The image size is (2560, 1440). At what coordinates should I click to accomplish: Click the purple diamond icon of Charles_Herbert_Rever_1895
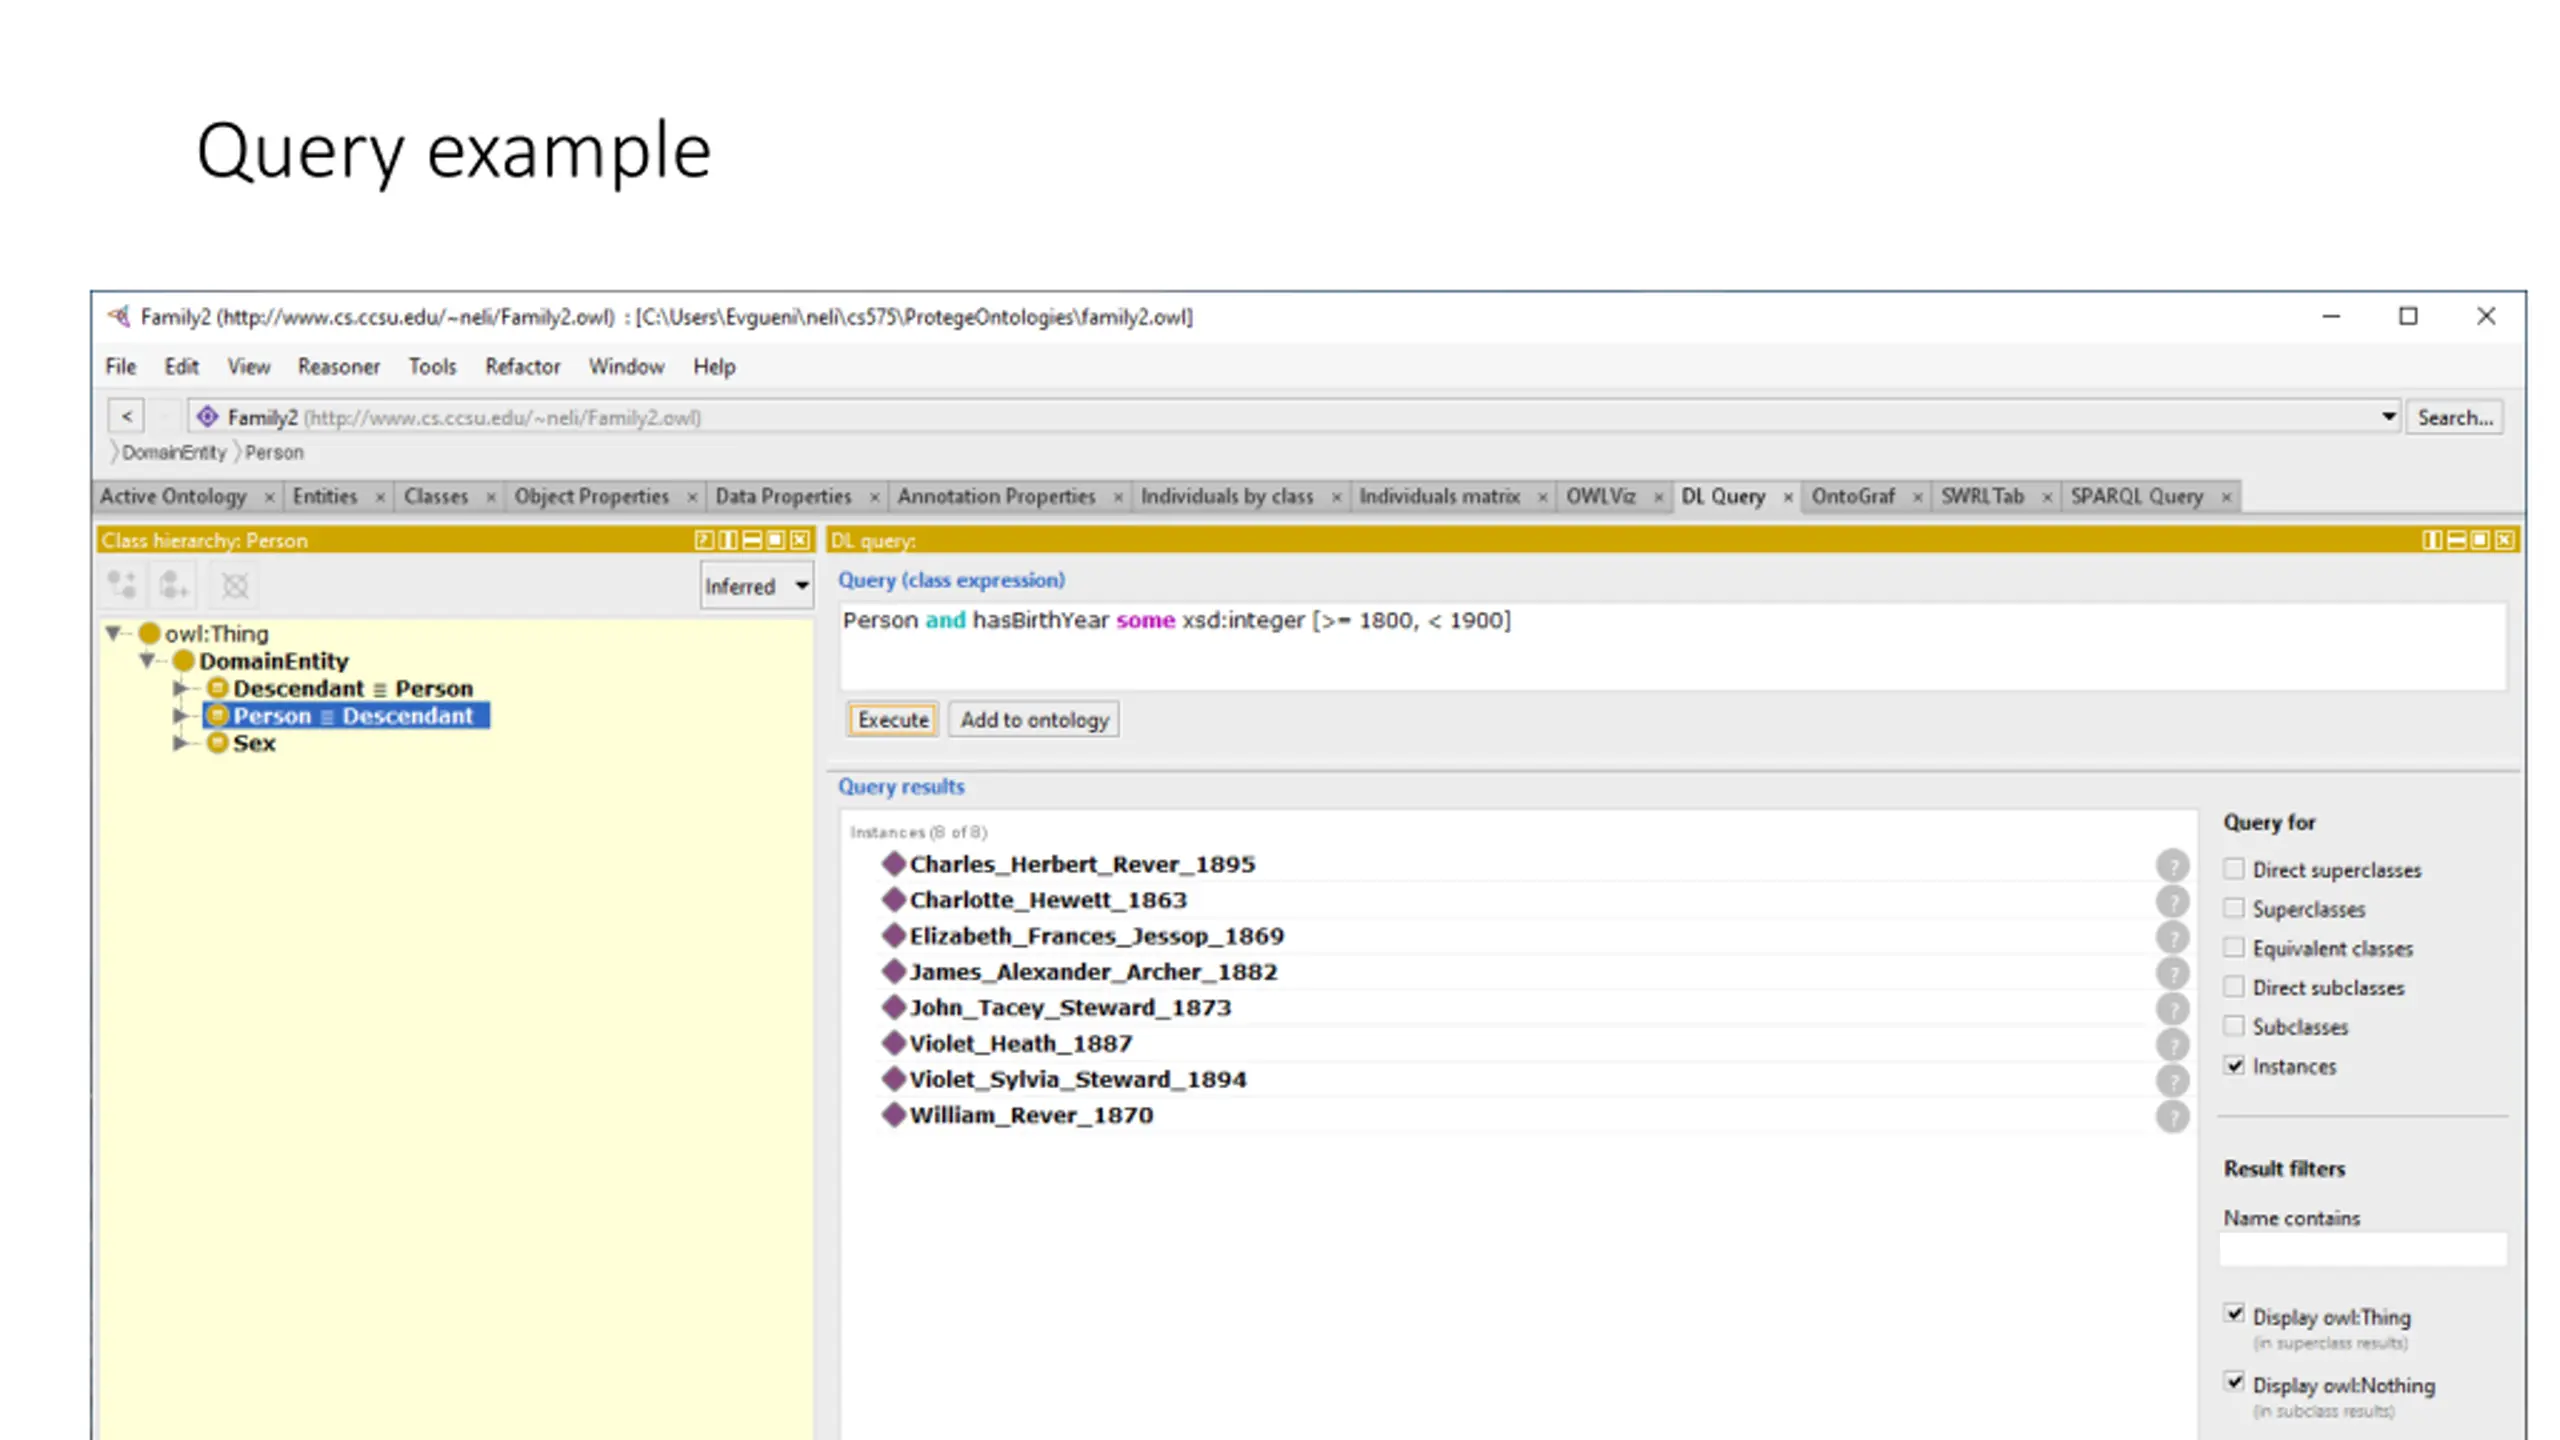[x=893, y=864]
